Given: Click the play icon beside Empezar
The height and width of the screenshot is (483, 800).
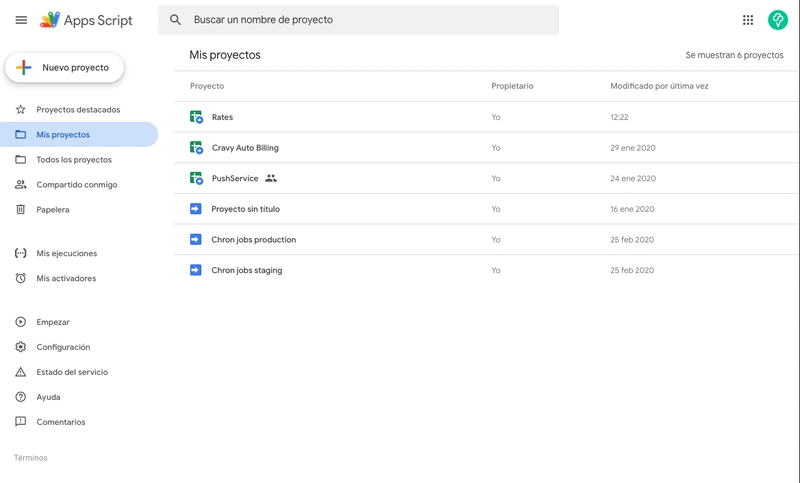Looking at the screenshot, I should [x=20, y=322].
